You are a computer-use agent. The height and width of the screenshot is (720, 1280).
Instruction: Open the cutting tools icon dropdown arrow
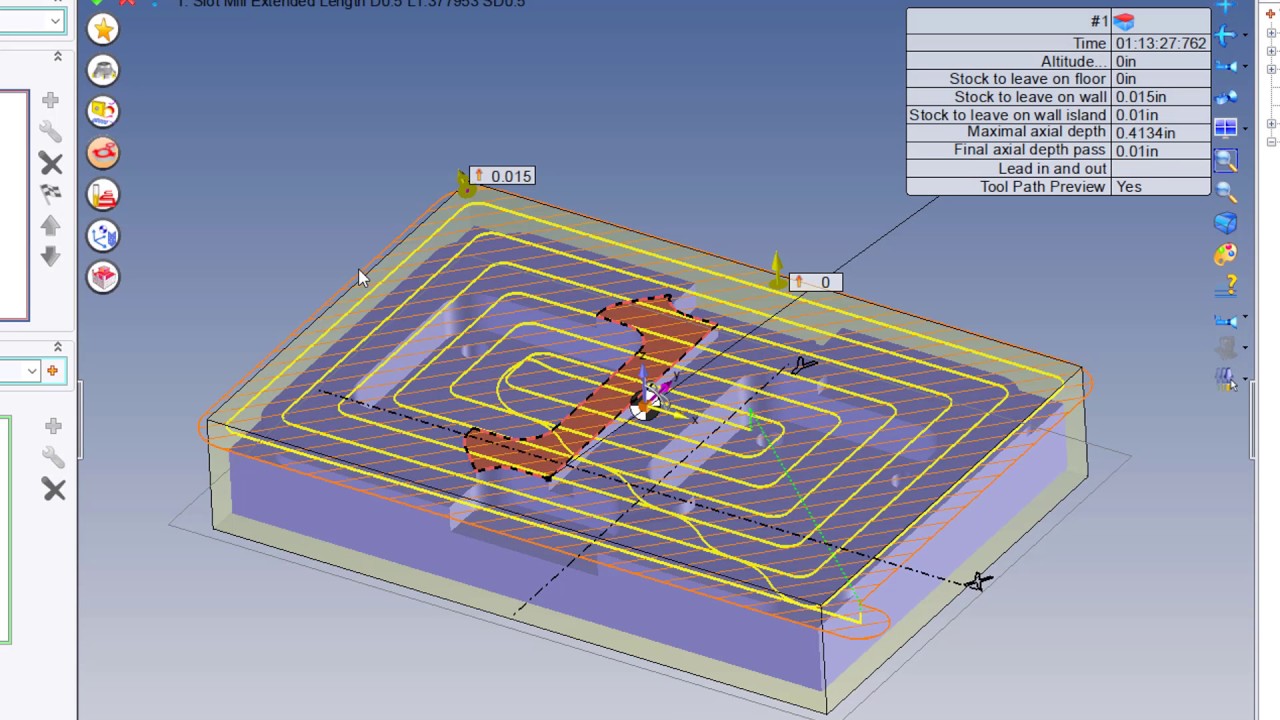pyautogui.click(x=1245, y=378)
